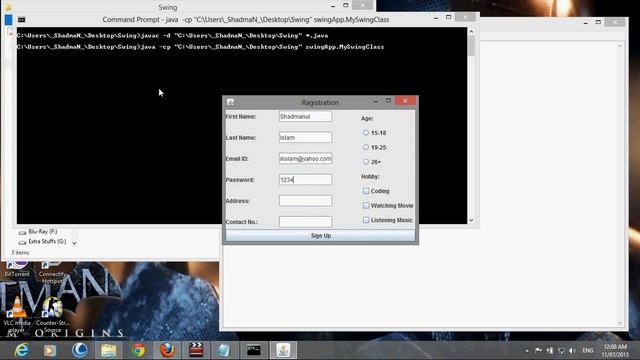The width and height of the screenshot is (640, 360).
Task: Click Command Prompt title bar icon
Action: pyautogui.click(x=22, y=20)
